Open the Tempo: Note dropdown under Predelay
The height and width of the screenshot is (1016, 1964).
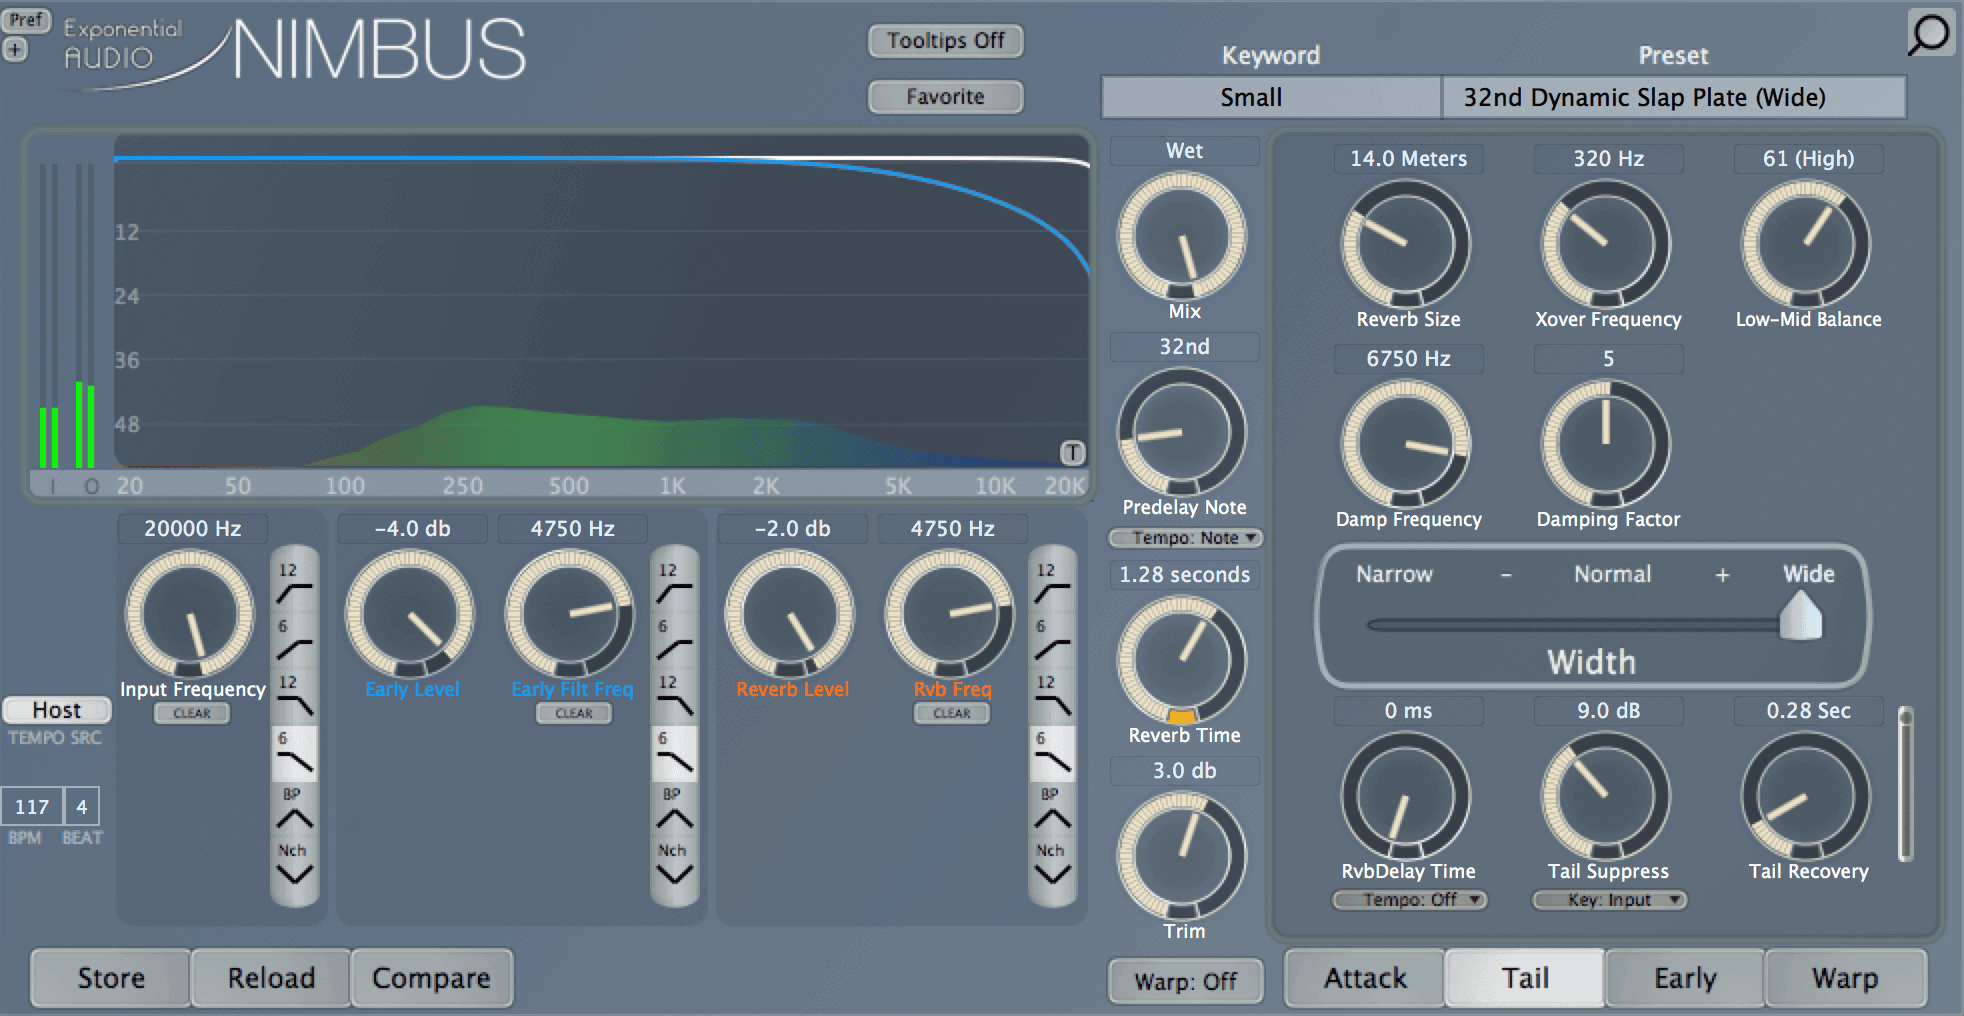[x=1185, y=538]
